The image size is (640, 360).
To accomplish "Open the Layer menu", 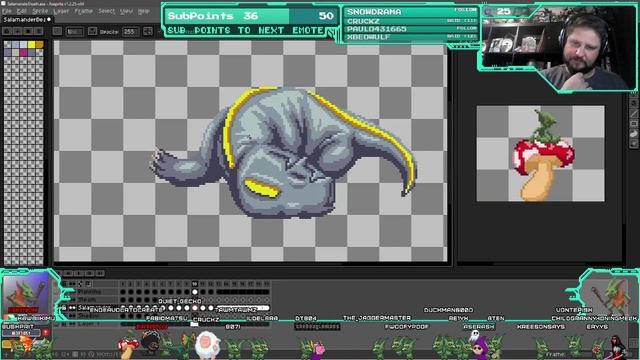I will tap(61, 11).
